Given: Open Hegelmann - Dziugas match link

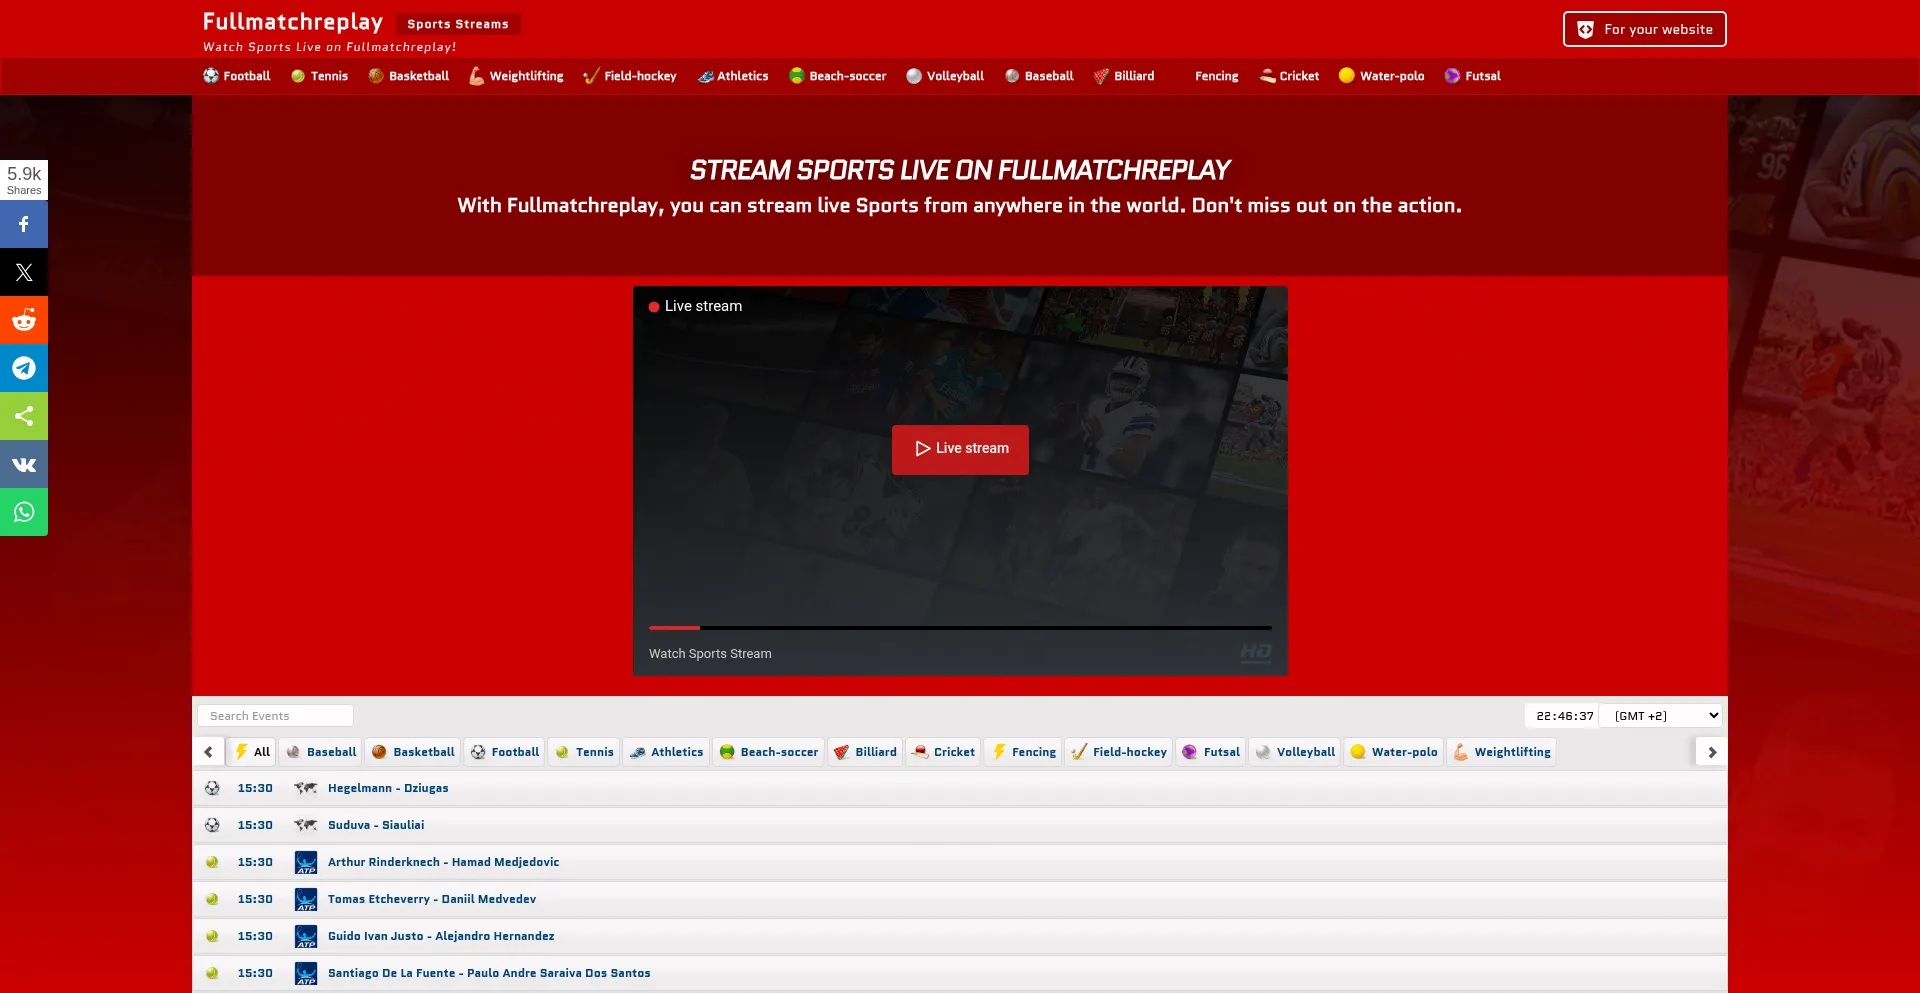Looking at the screenshot, I should click(388, 788).
